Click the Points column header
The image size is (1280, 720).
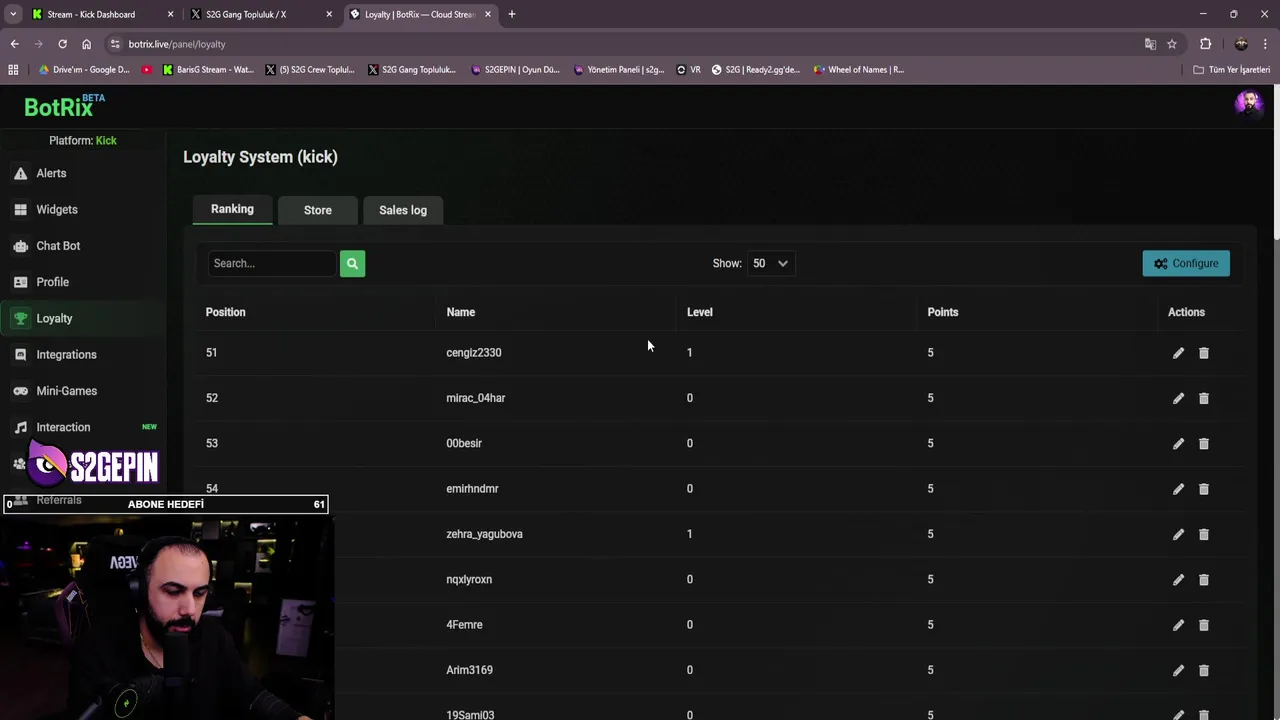tap(943, 312)
